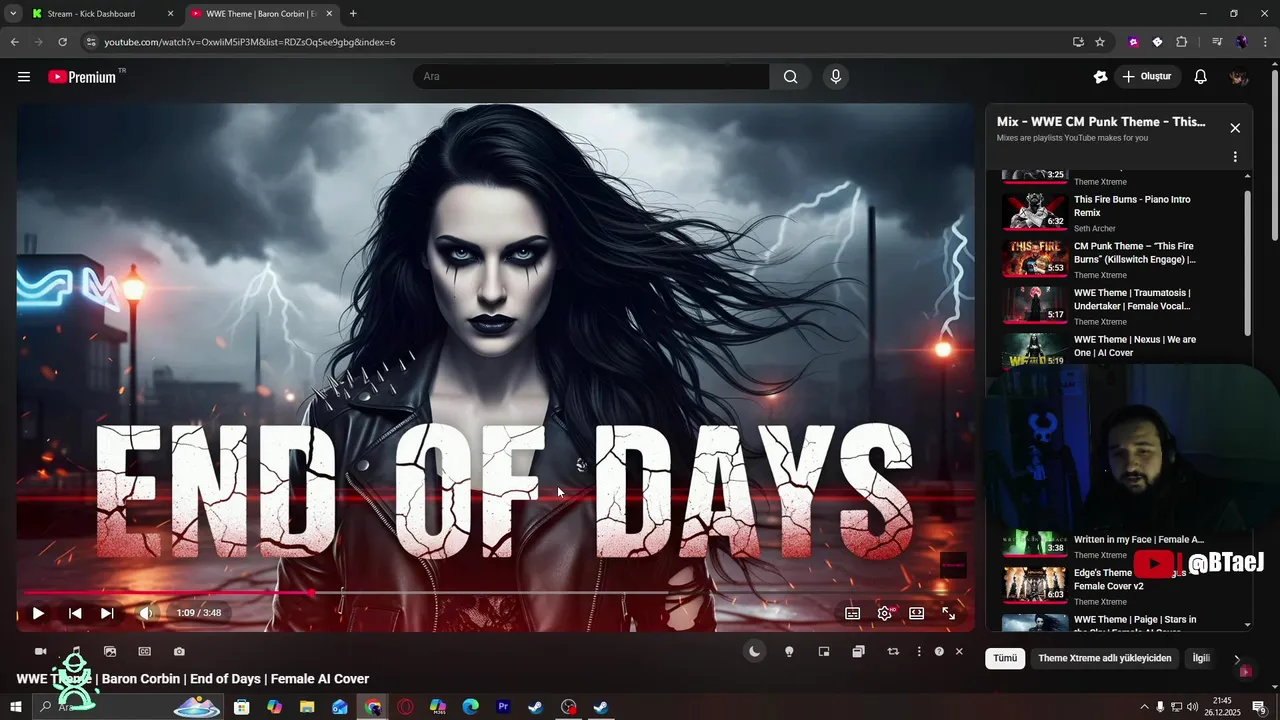Show hidden system tray icons
Viewport: 1280px width, 720px height.
[1144, 707]
